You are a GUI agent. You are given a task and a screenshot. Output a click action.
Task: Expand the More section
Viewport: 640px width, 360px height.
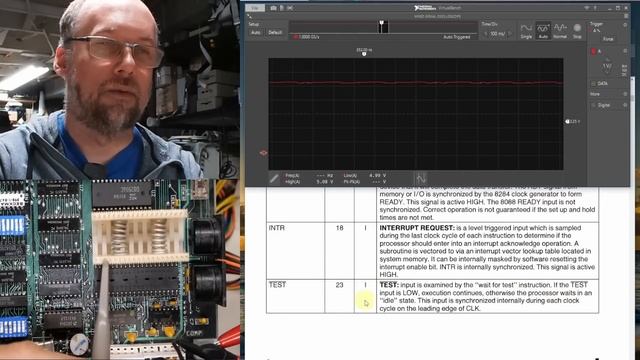[595, 94]
